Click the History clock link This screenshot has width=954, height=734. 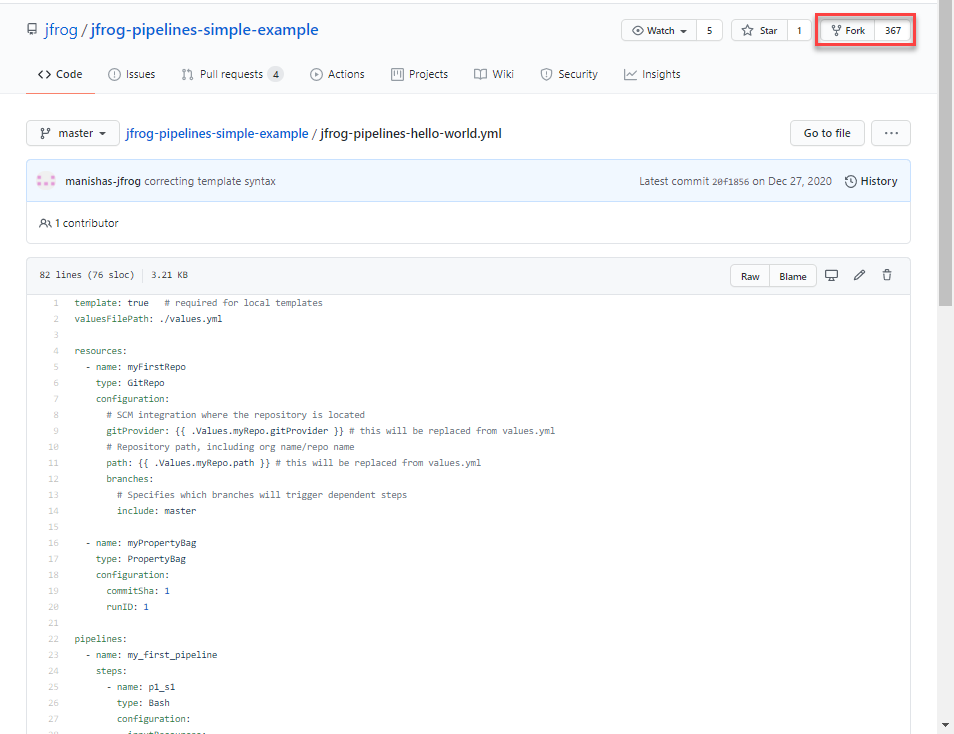(870, 181)
